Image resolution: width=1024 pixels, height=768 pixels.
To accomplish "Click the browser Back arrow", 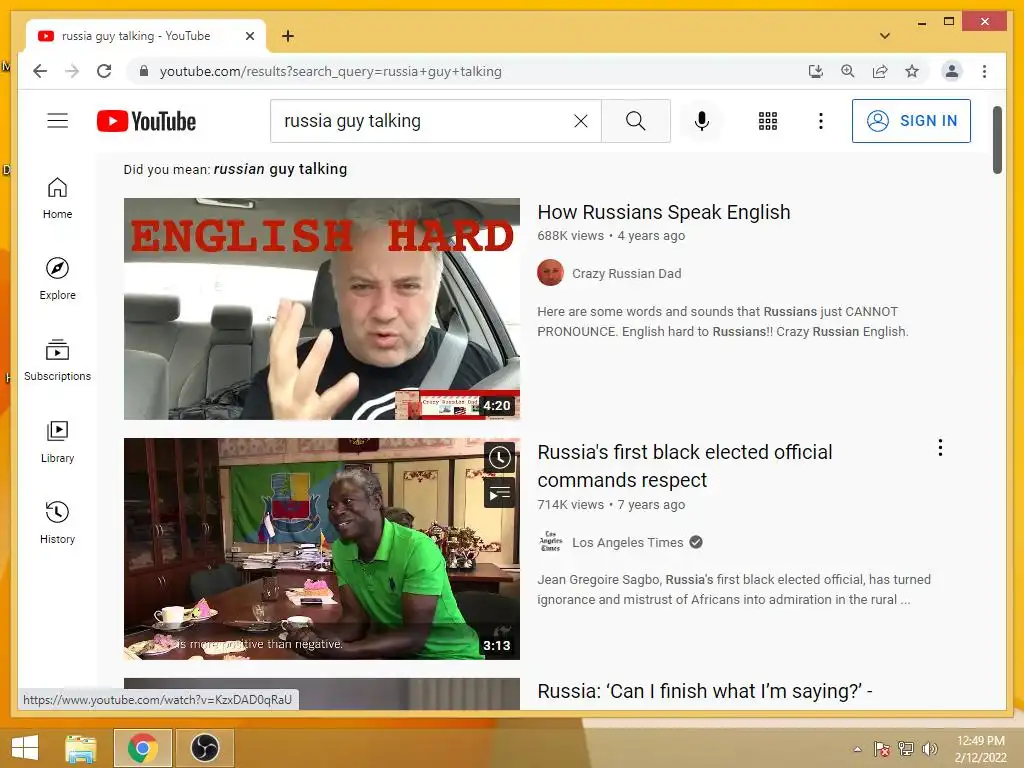I will click(40, 71).
